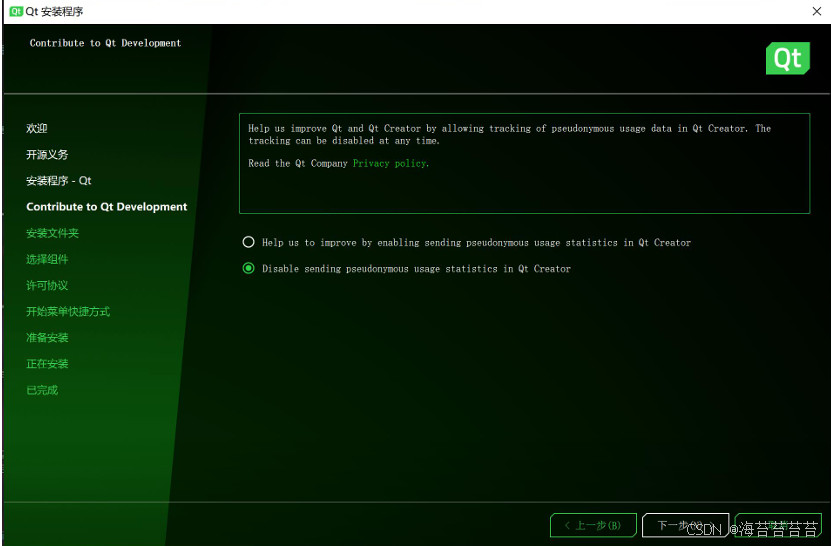The width and height of the screenshot is (831, 546).
Task: Click the Contribute to Qt Development page header
Action: tap(105, 43)
